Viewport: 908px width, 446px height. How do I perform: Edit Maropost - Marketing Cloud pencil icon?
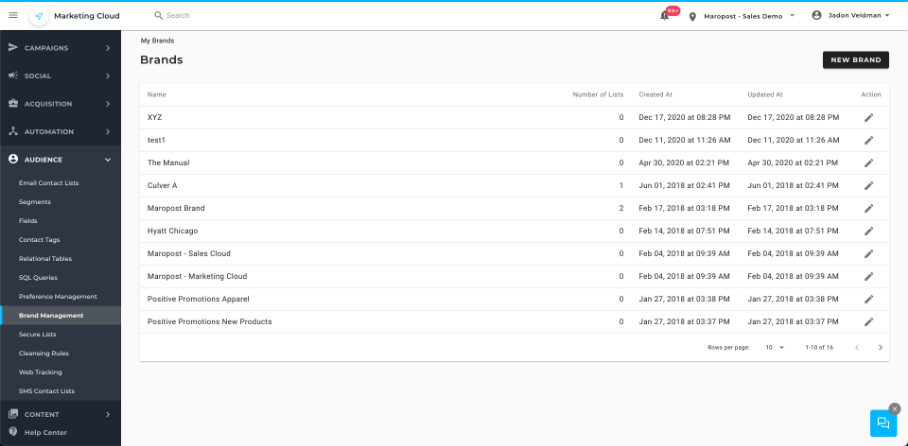coord(869,276)
